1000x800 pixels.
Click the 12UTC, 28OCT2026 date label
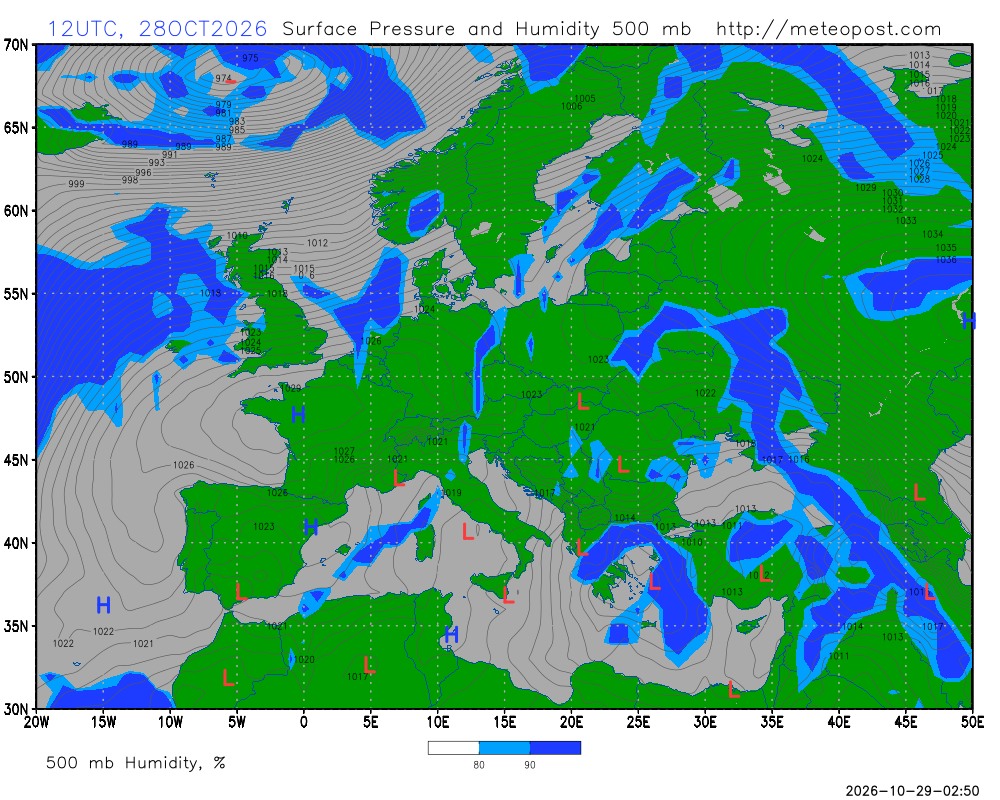tap(158, 29)
